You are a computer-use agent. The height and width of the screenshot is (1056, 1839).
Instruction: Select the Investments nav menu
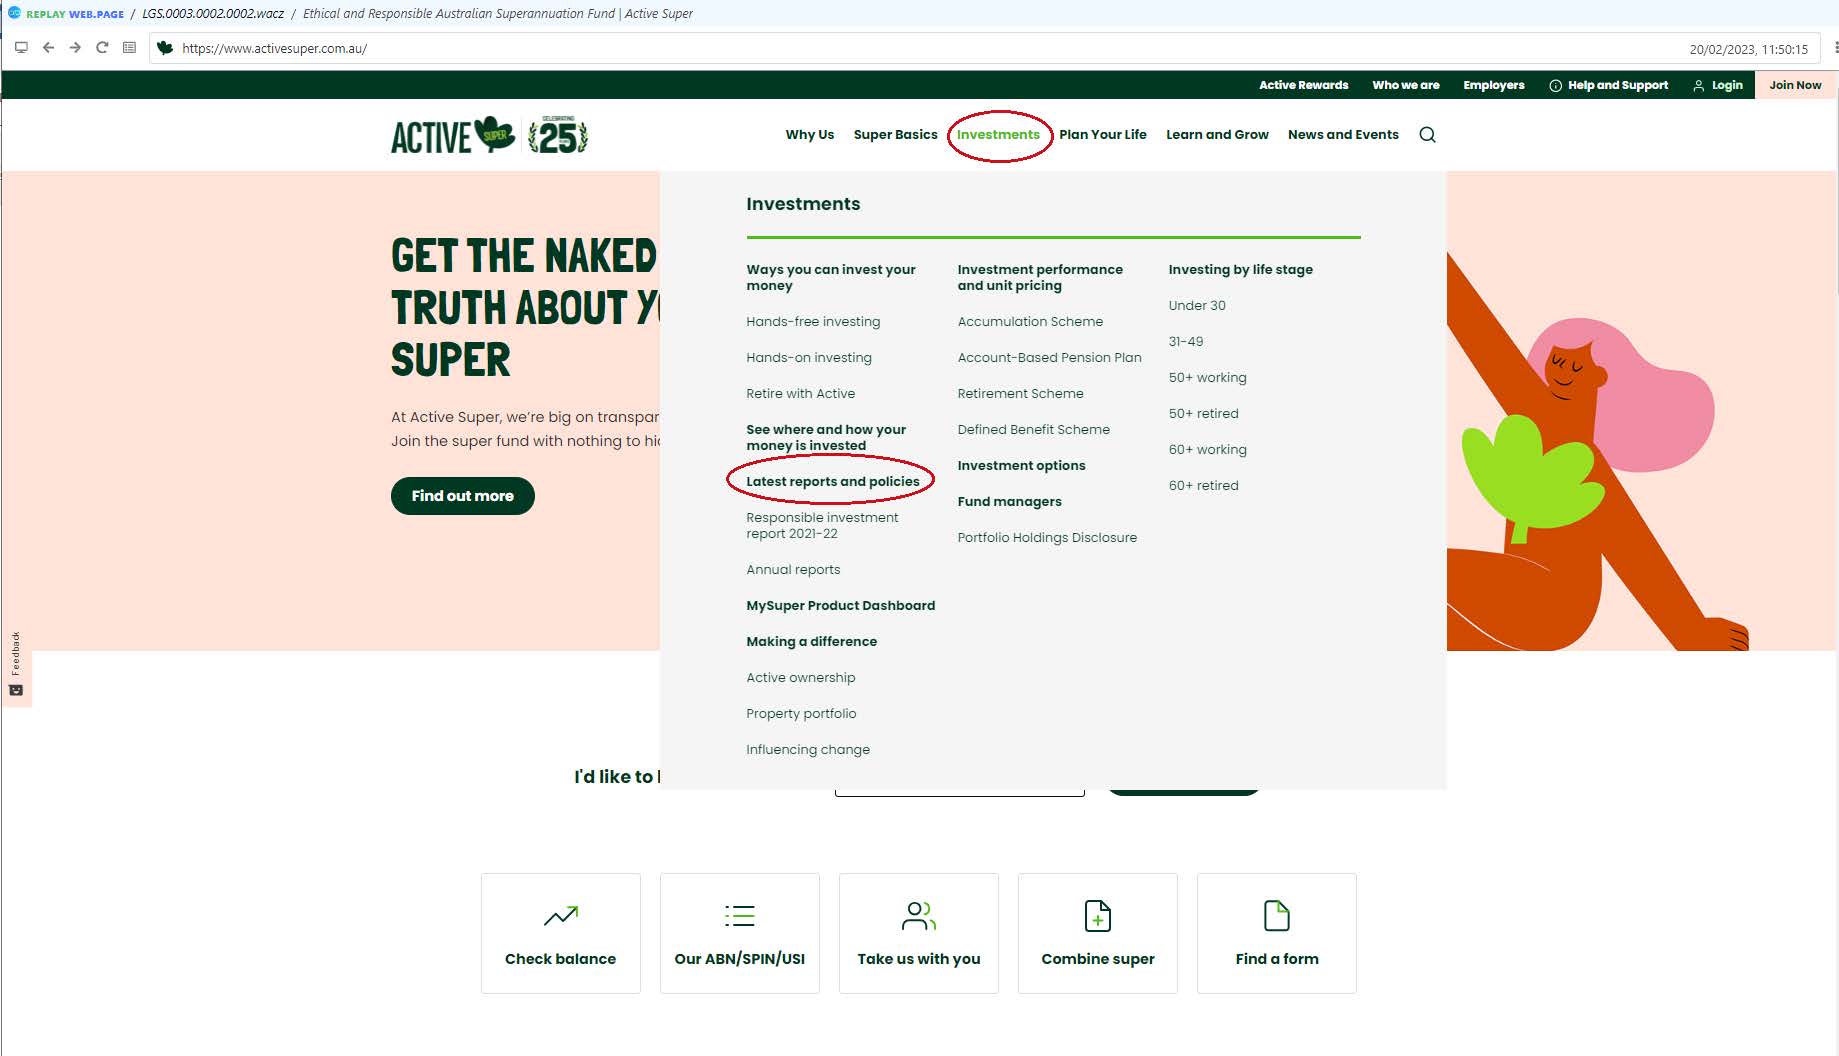click(998, 135)
